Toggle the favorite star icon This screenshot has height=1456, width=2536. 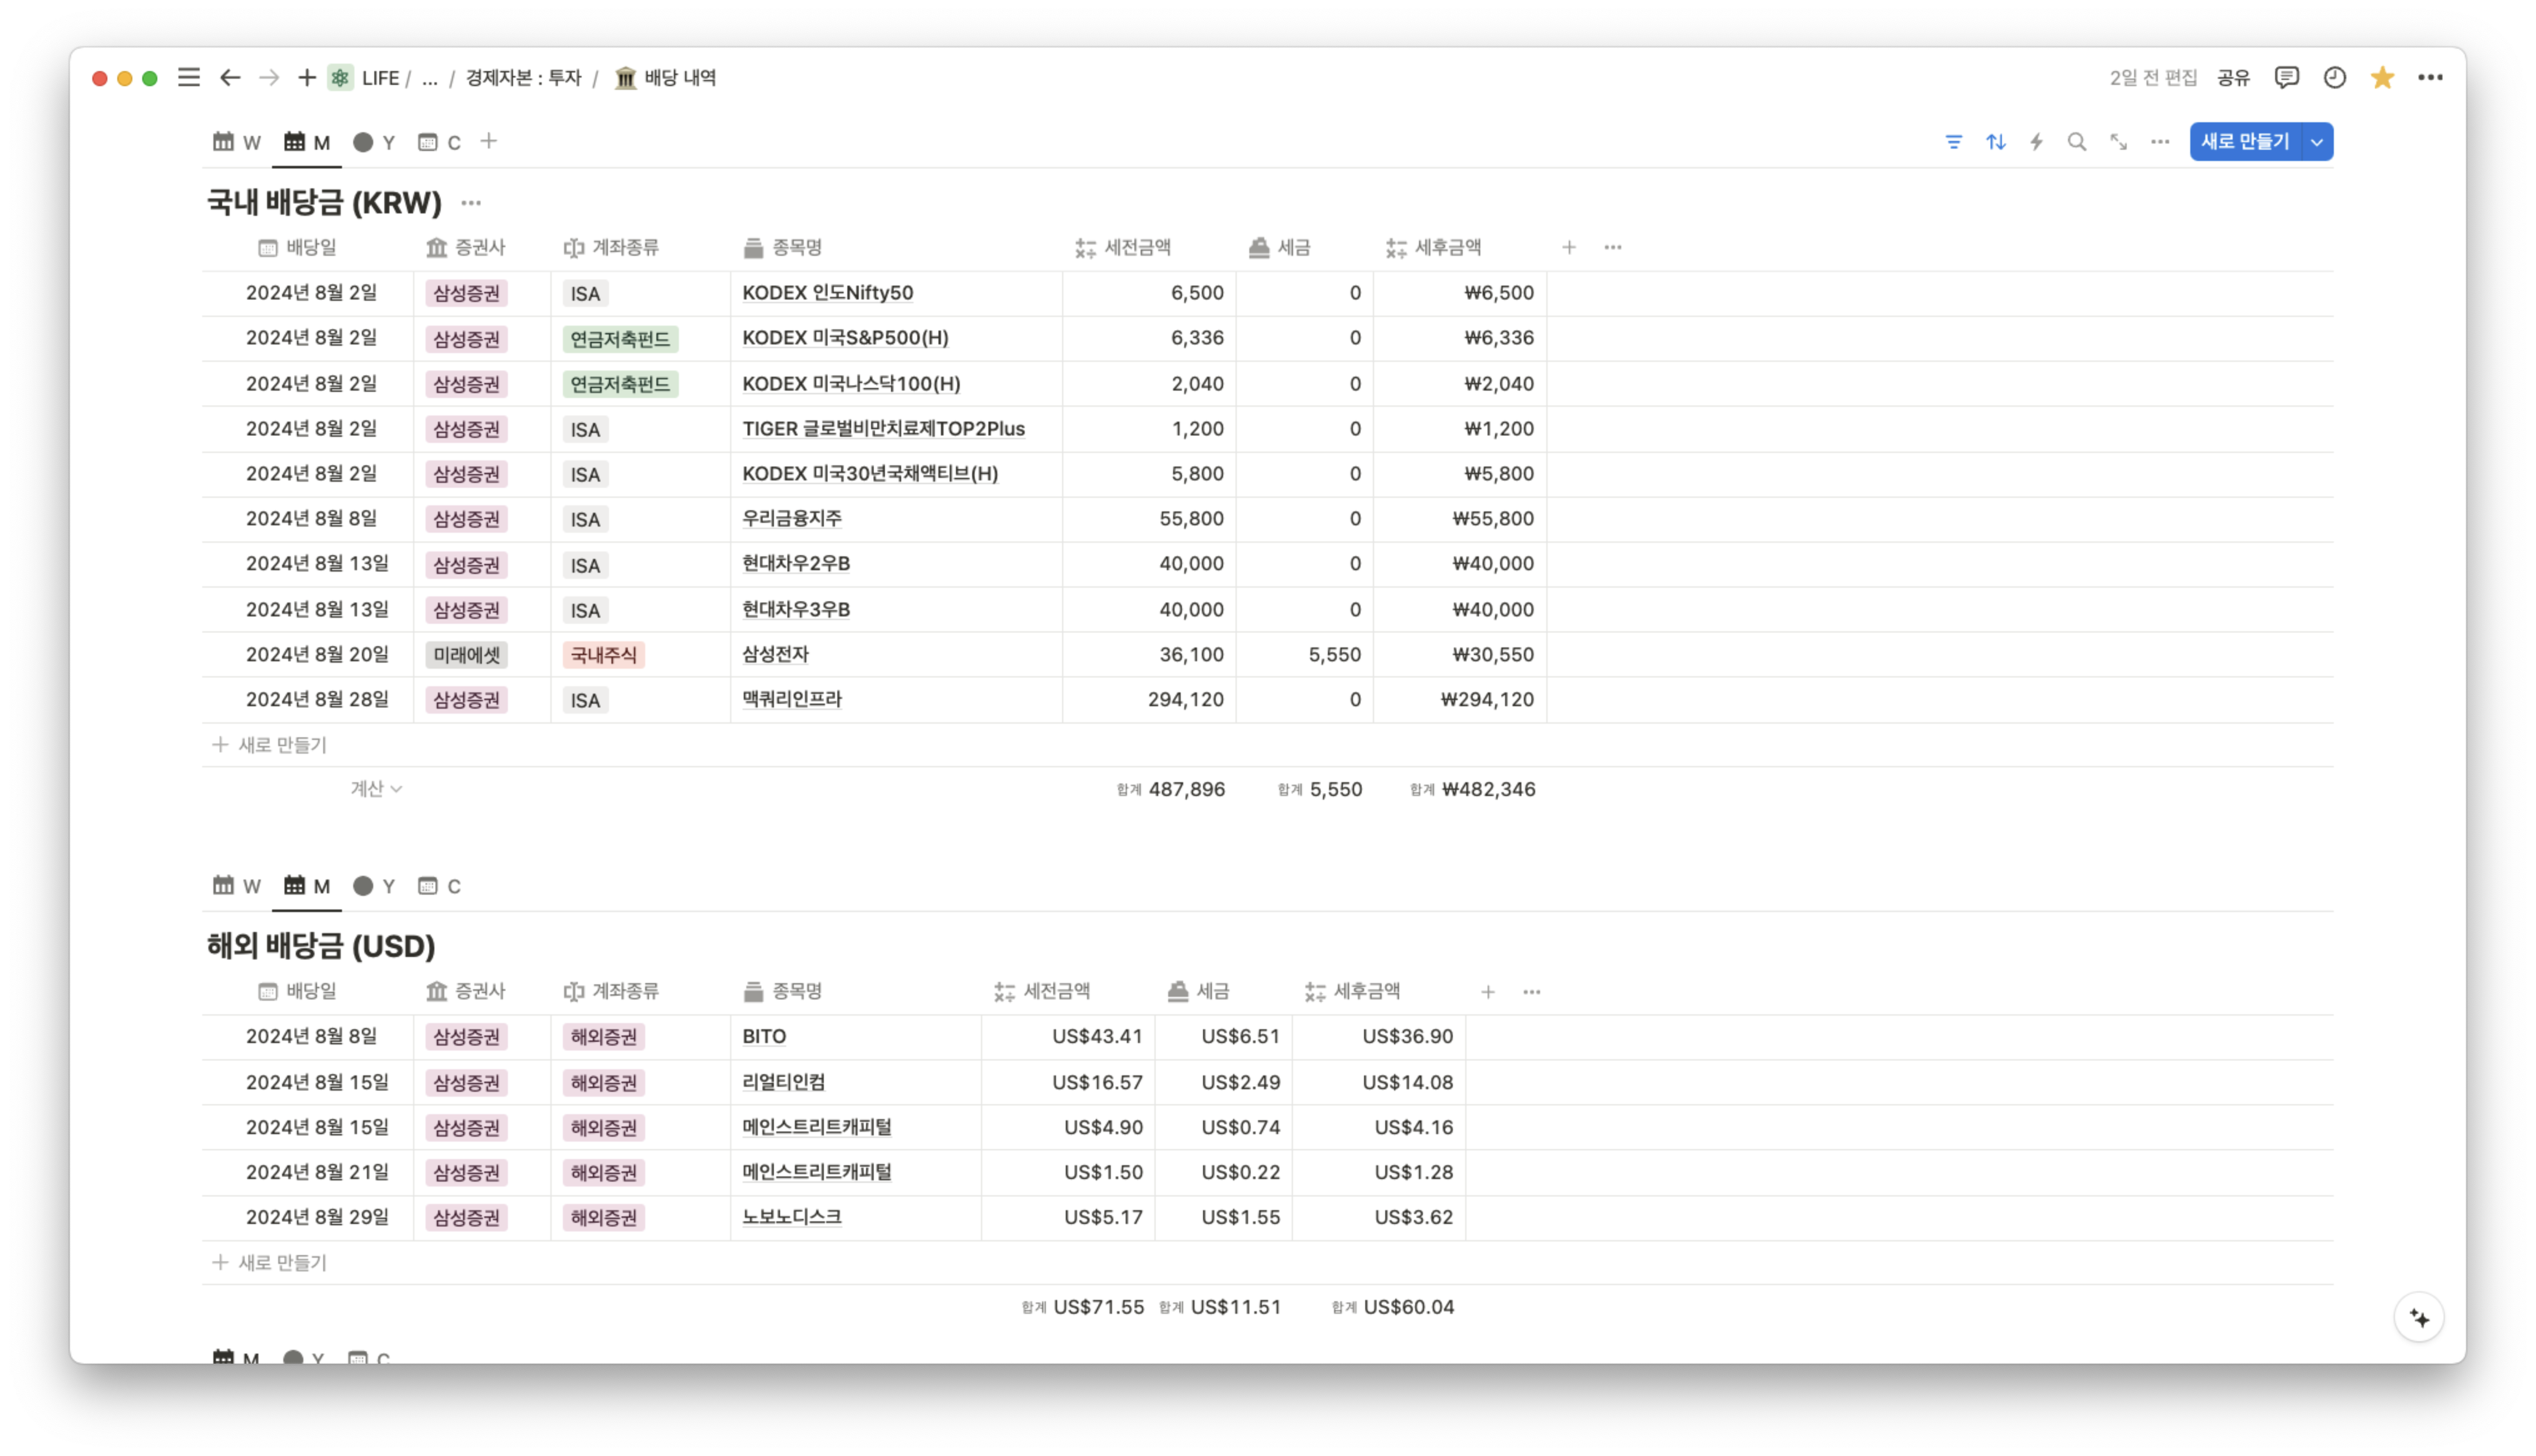point(2382,78)
